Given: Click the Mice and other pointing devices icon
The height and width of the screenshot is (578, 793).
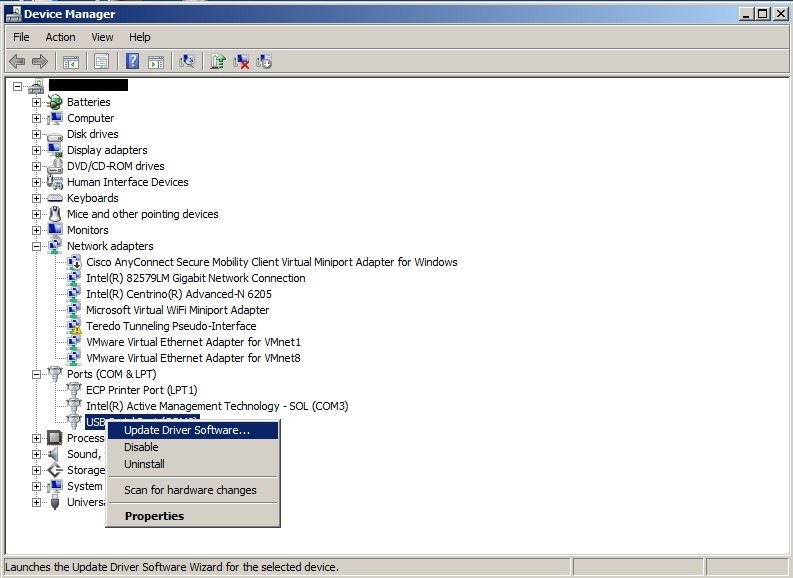Looking at the screenshot, I should (x=55, y=214).
